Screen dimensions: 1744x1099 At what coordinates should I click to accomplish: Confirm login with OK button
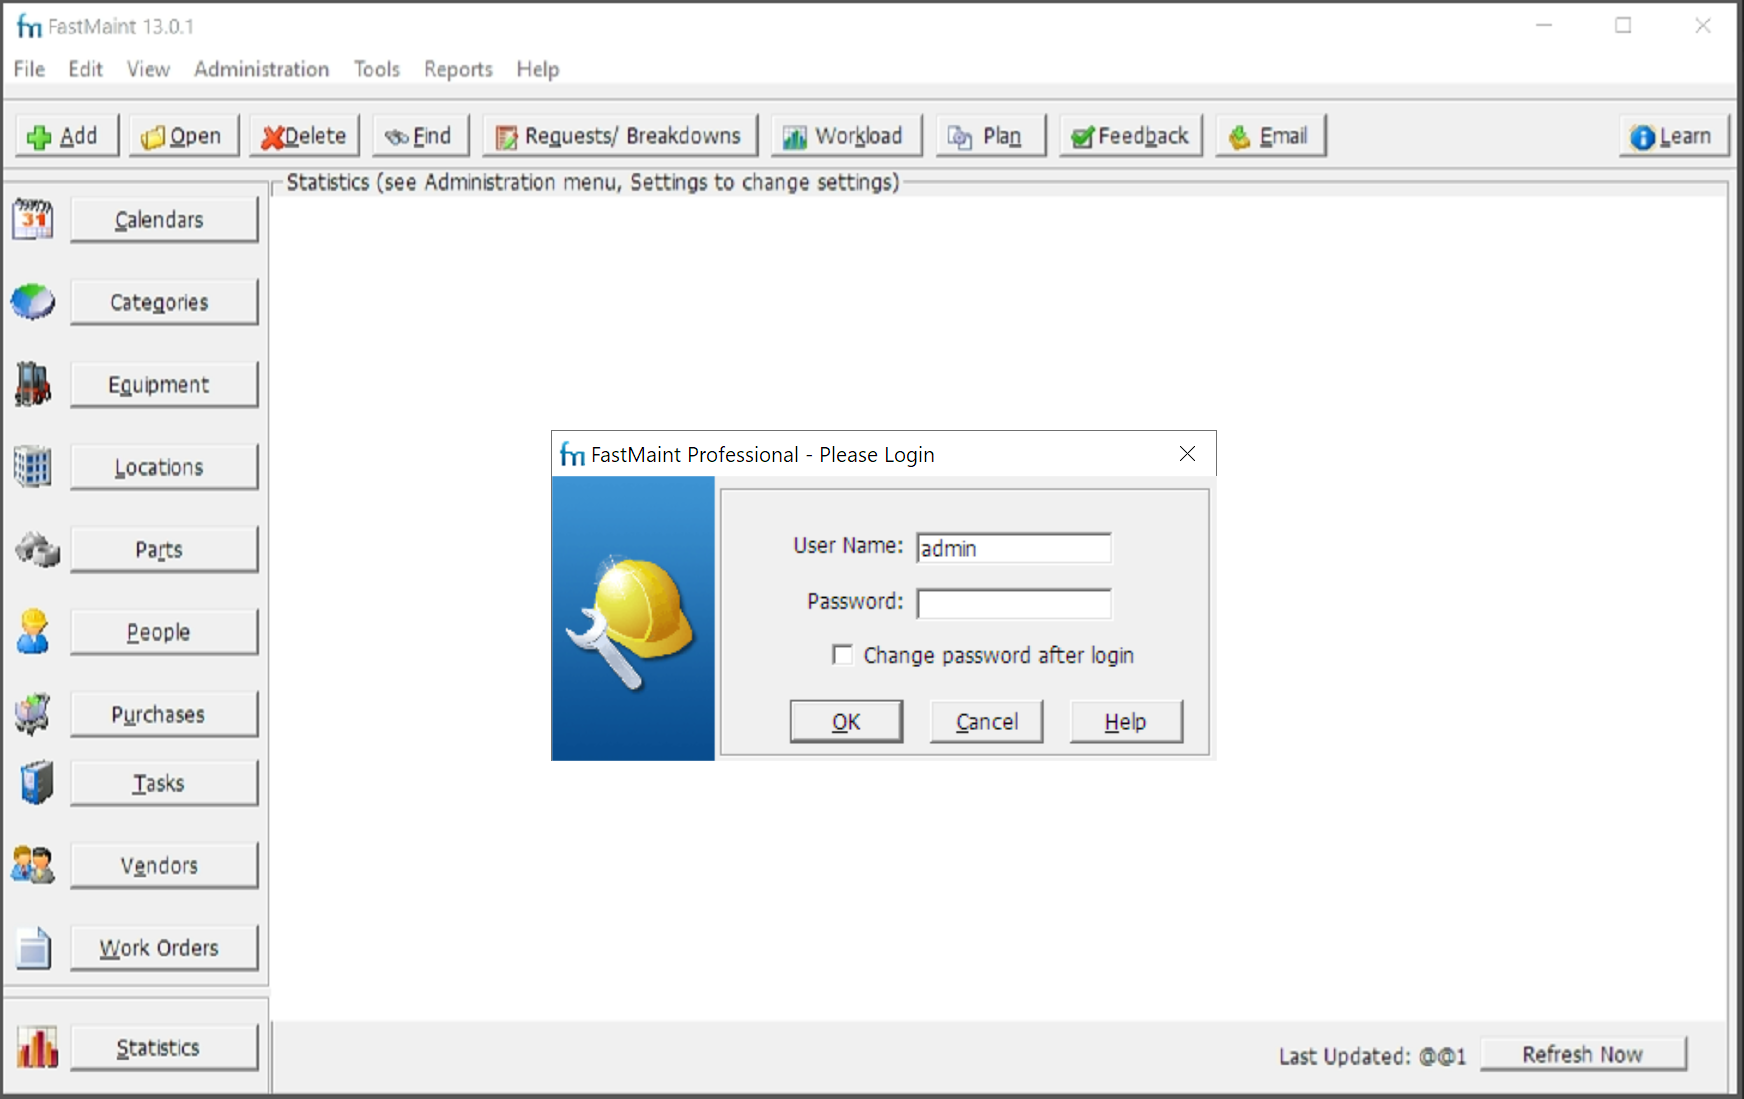(846, 721)
